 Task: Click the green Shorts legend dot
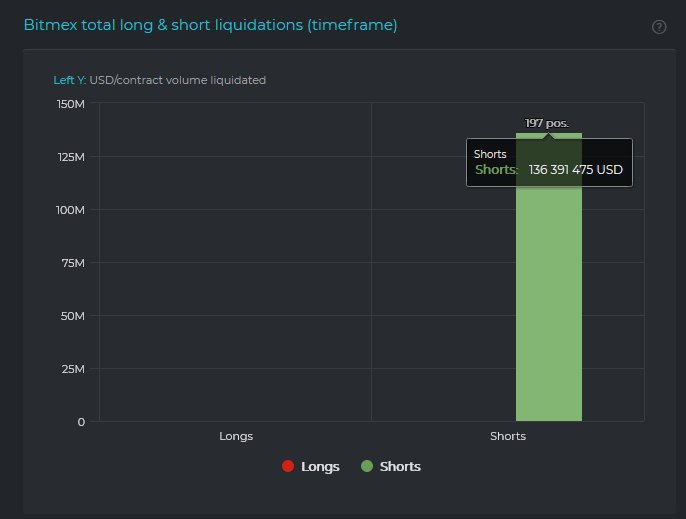[367, 466]
